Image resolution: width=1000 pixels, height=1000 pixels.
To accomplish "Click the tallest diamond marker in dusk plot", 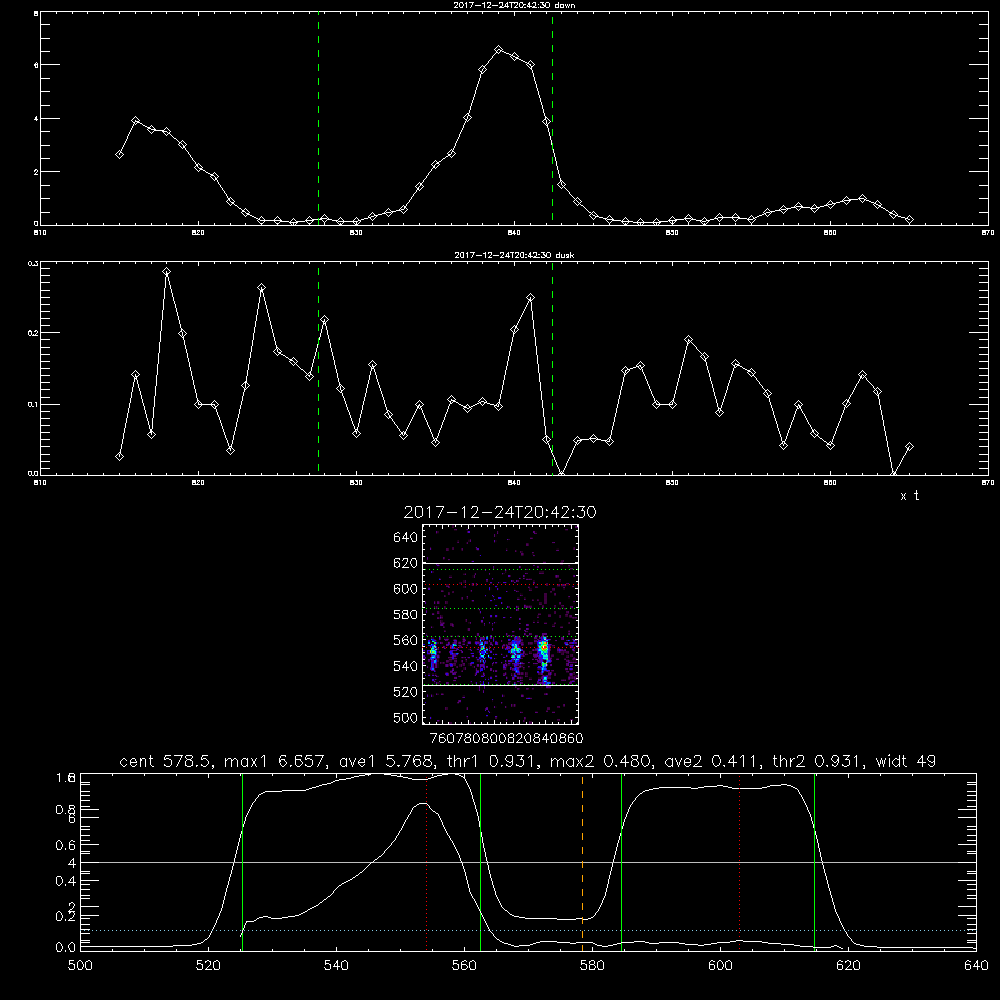I will [166, 272].
